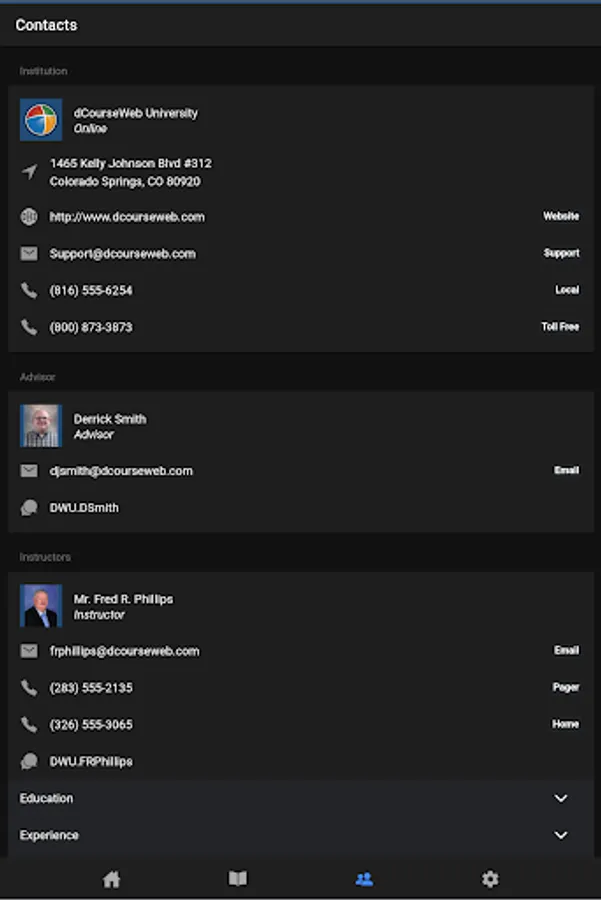
Task: Click the globe icon next to website URL
Action: [29, 217]
